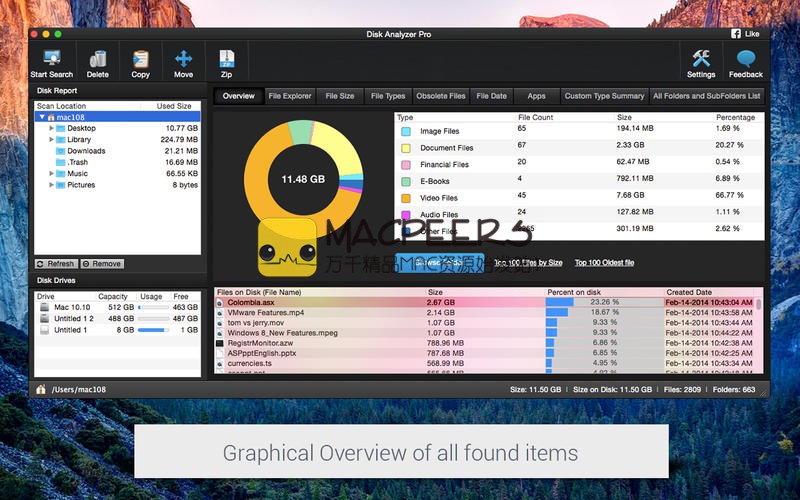Screen dimensions: 800x500
Task: Select the VMware Features.mp4 row
Action: tap(489, 312)
